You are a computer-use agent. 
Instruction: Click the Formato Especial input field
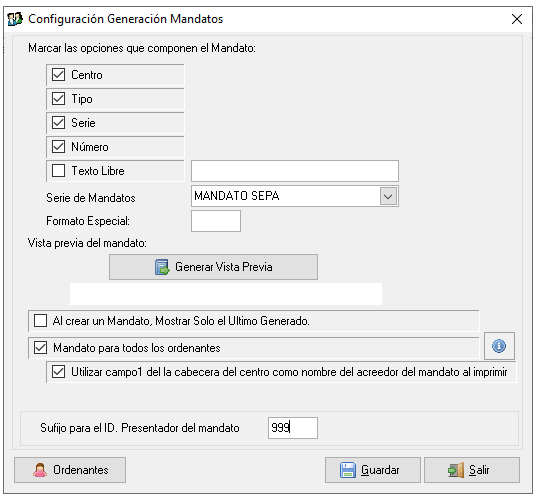pyautogui.click(x=216, y=221)
